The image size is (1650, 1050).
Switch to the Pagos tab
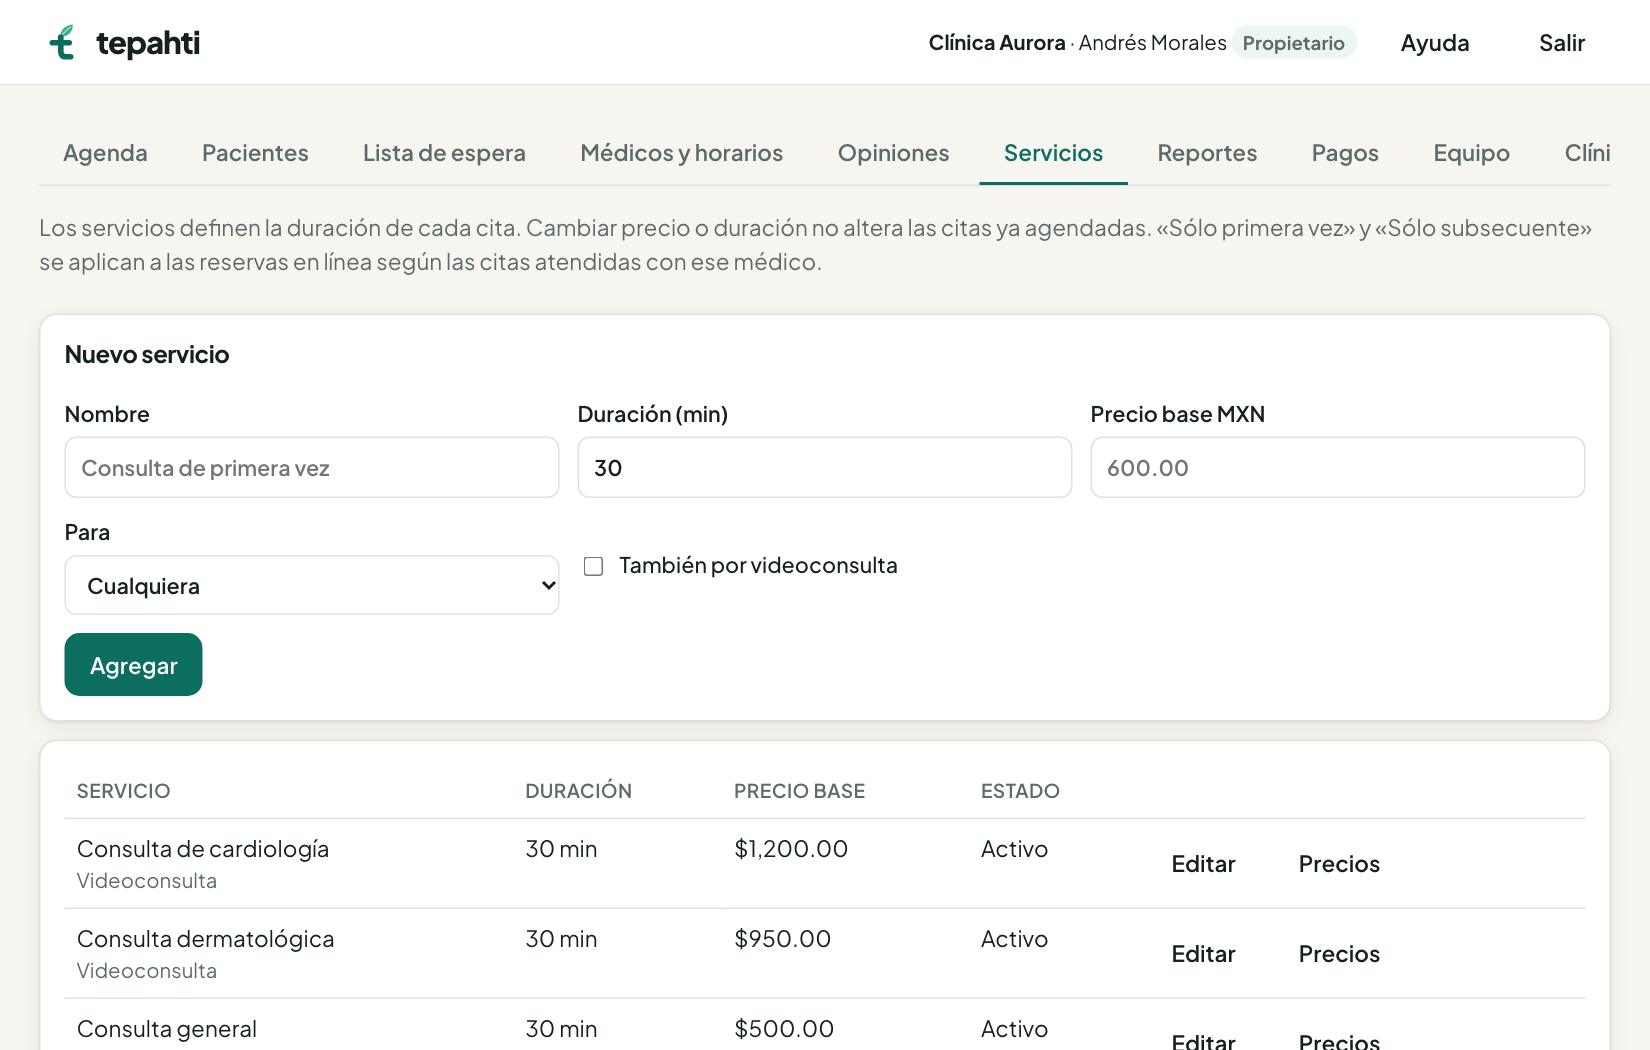point(1345,153)
